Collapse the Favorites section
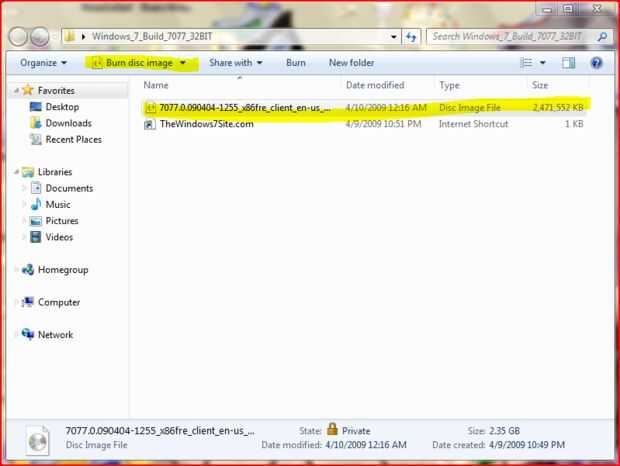This screenshot has height=466, width=620. pyautogui.click(x=16, y=91)
